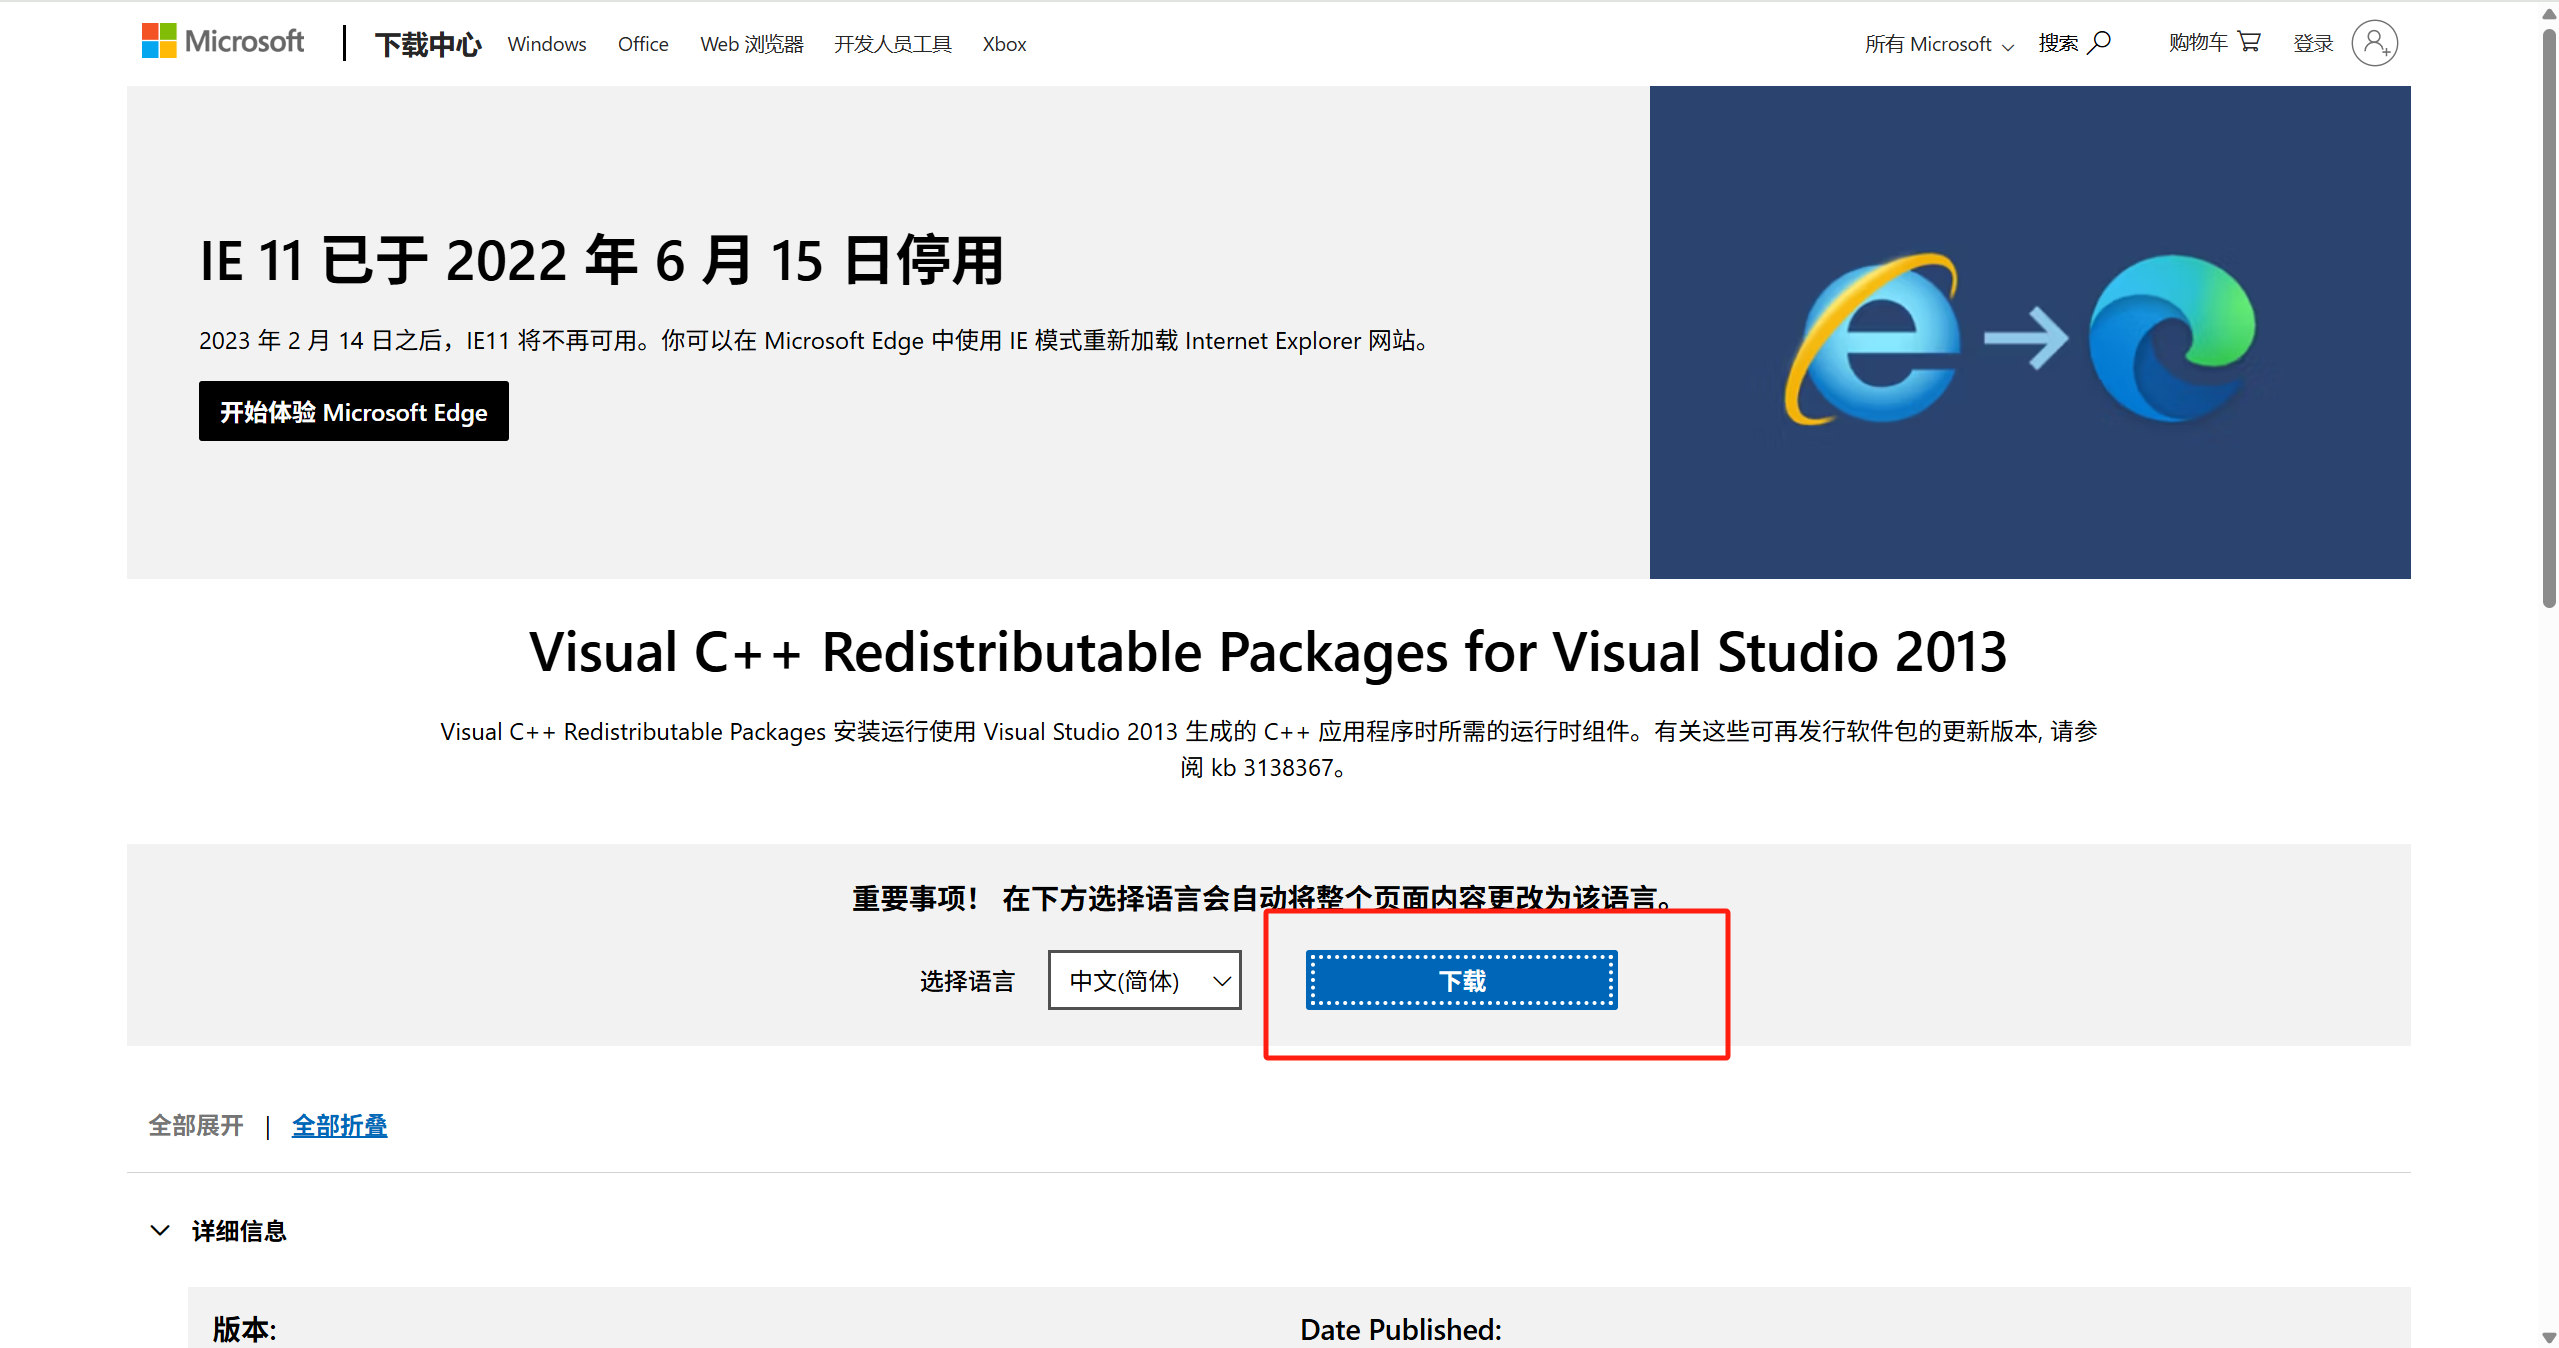Open the 中文(简体) language dropdown
Viewport: 2559px width, 1348px height.
click(x=1143, y=980)
